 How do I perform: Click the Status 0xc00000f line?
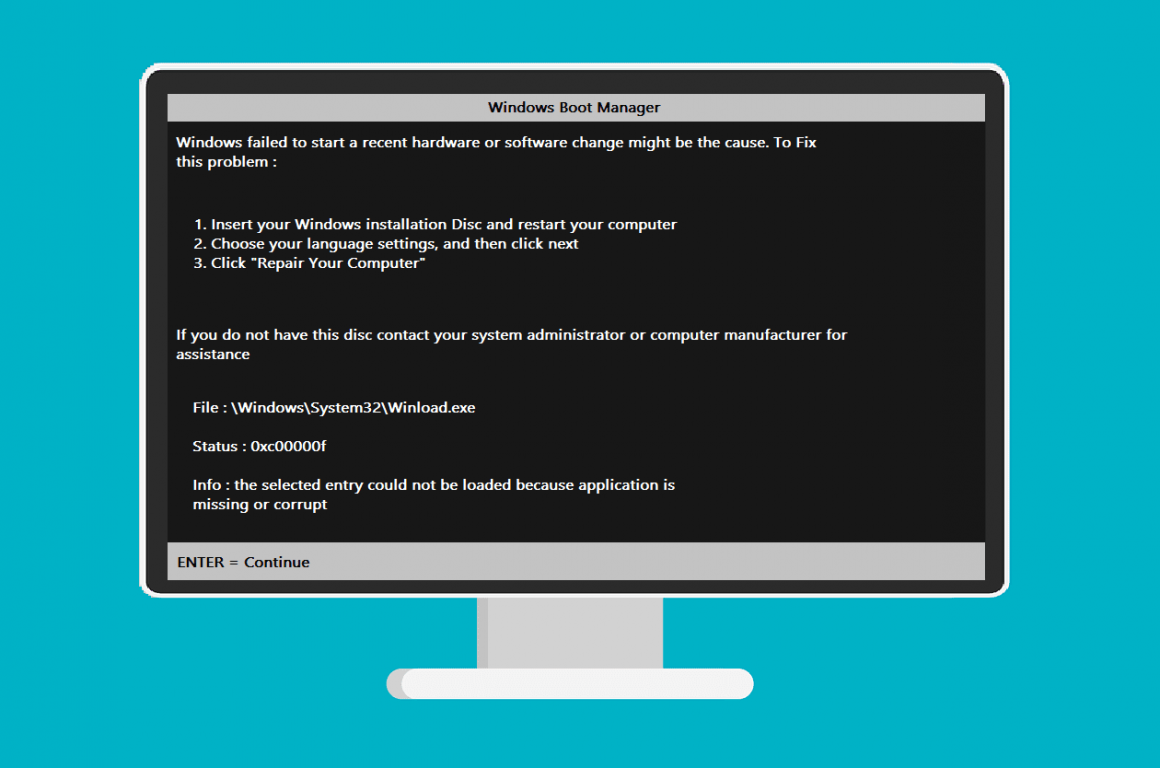coord(259,446)
